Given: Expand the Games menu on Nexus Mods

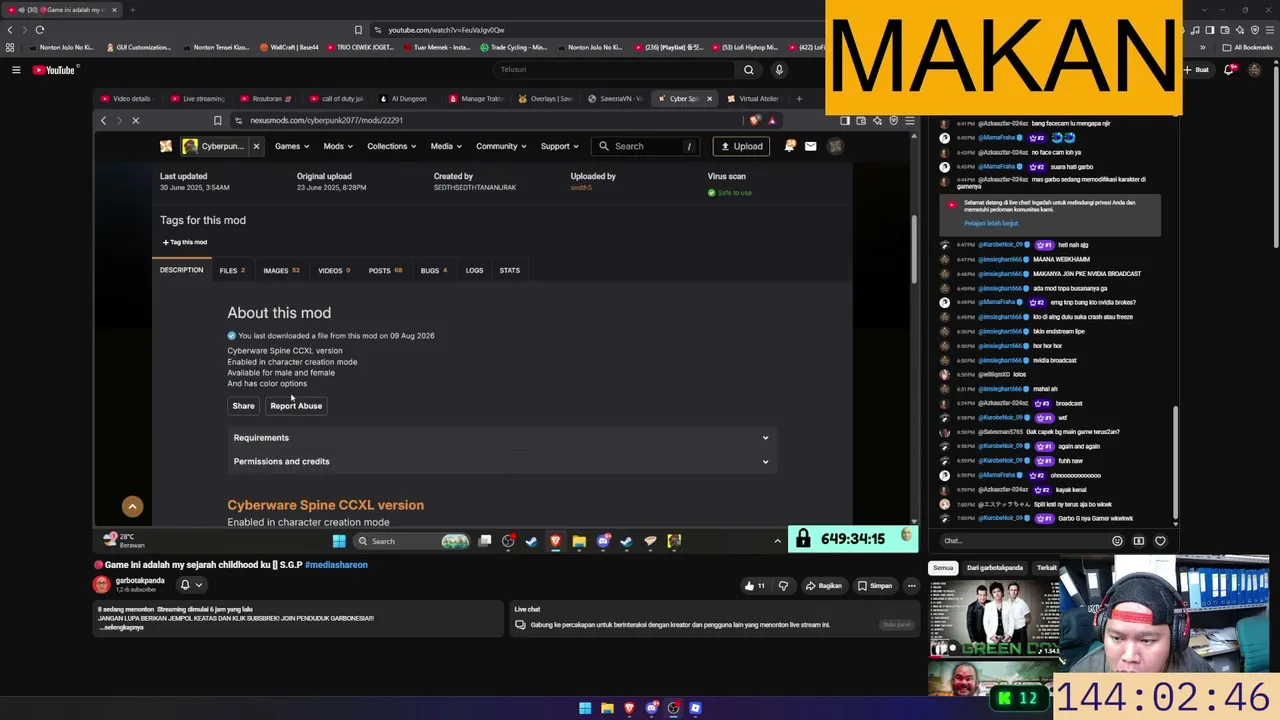Looking at the screenshot, I should click(x=292, y=146).
